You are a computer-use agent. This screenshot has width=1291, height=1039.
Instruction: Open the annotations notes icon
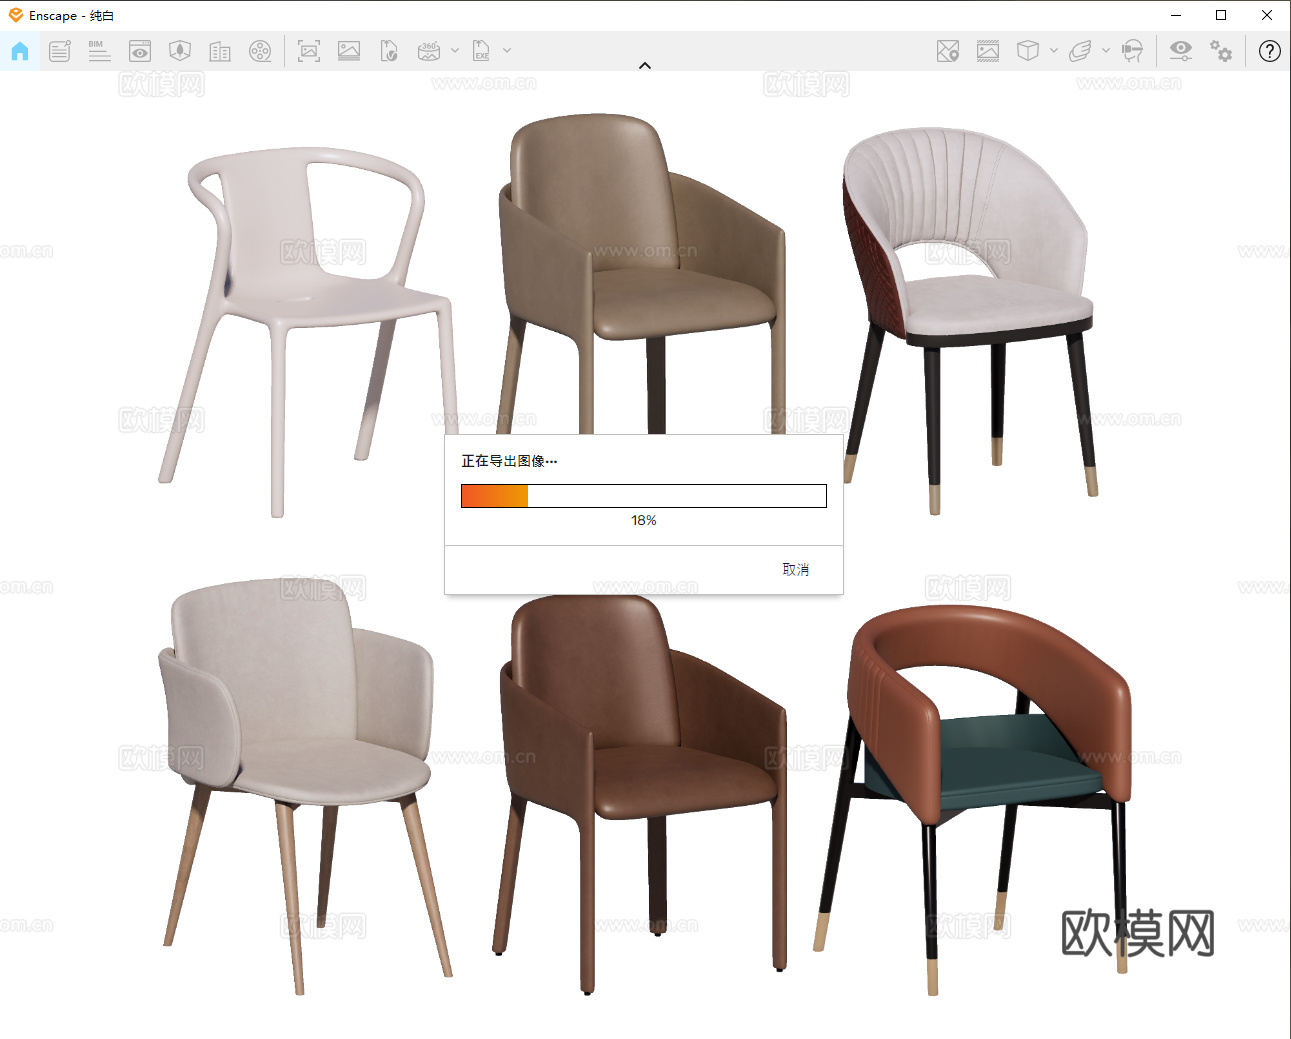(60, 51)
